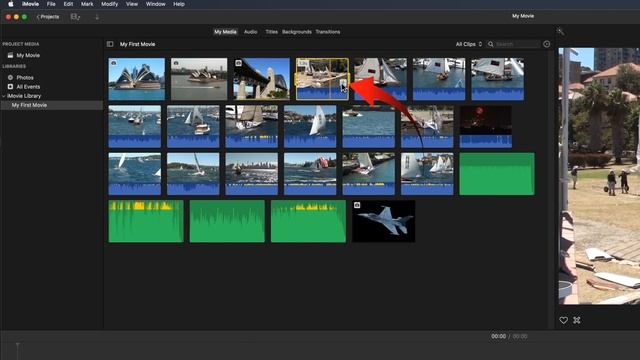Open the View menu
Screen dimensions: 640x360
tap(131, 4)
